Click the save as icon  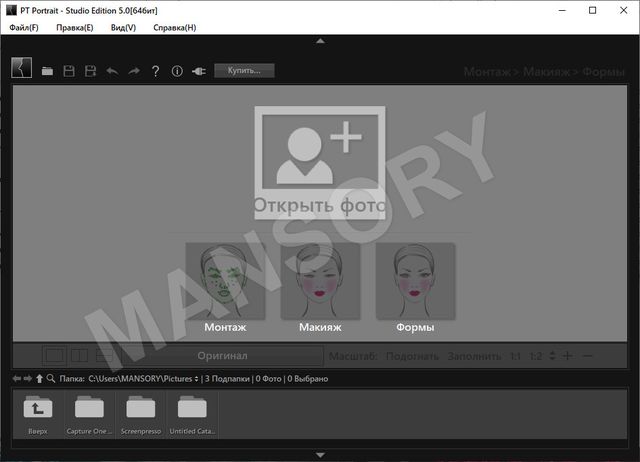[x=90, y=71]
